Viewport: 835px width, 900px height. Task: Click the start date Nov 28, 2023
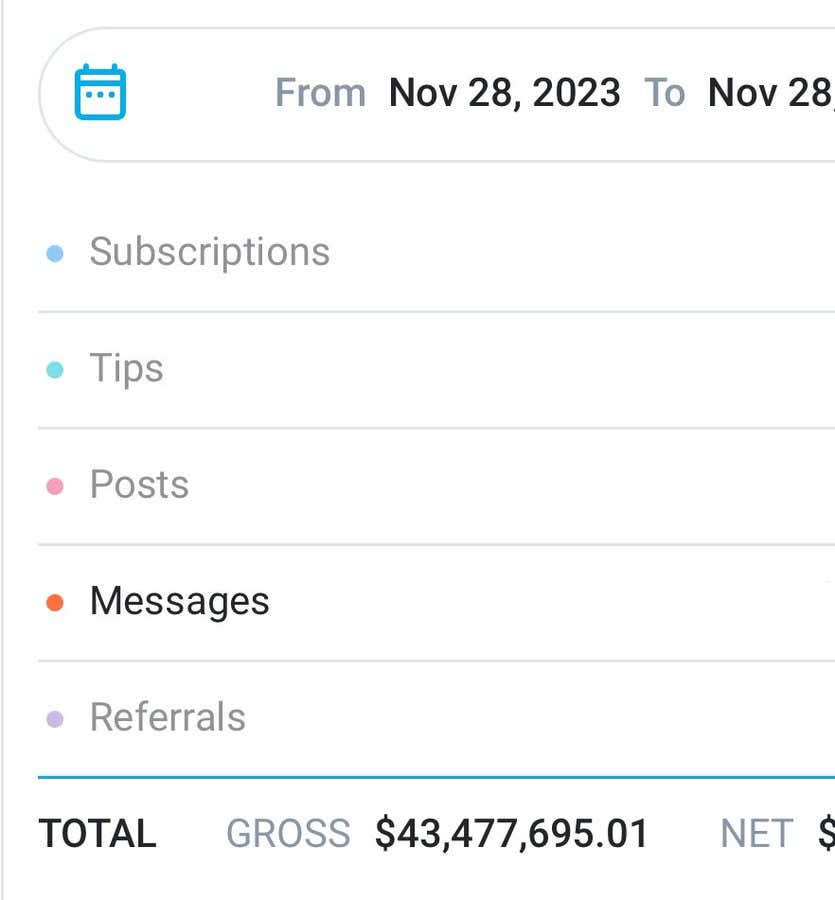(x=502, y=93)
